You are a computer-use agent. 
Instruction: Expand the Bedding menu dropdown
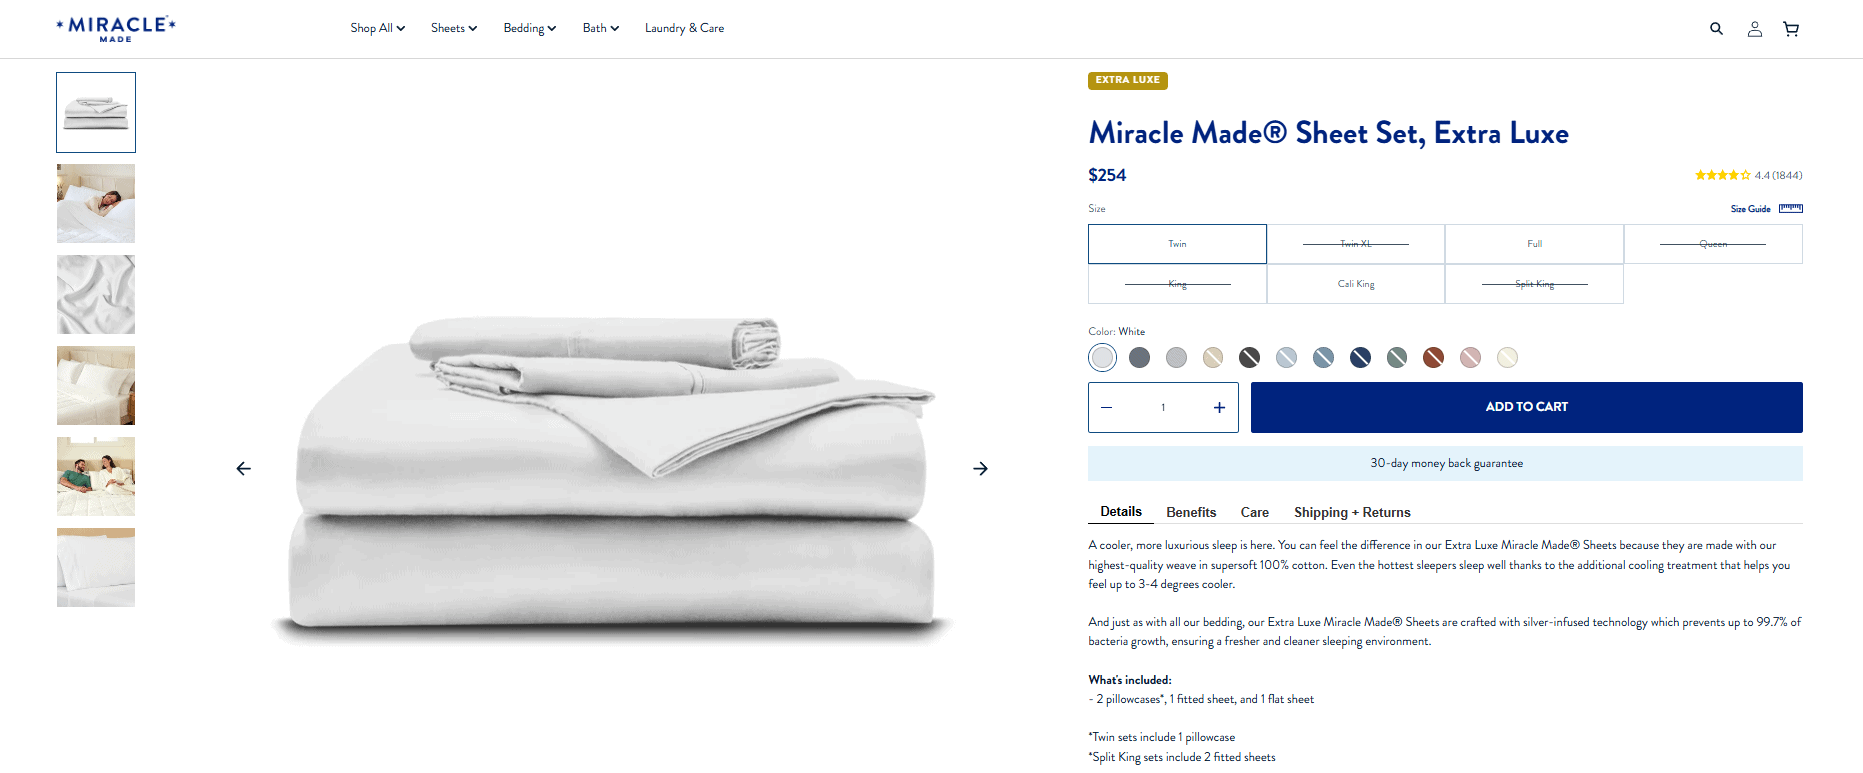coord(529,28)
